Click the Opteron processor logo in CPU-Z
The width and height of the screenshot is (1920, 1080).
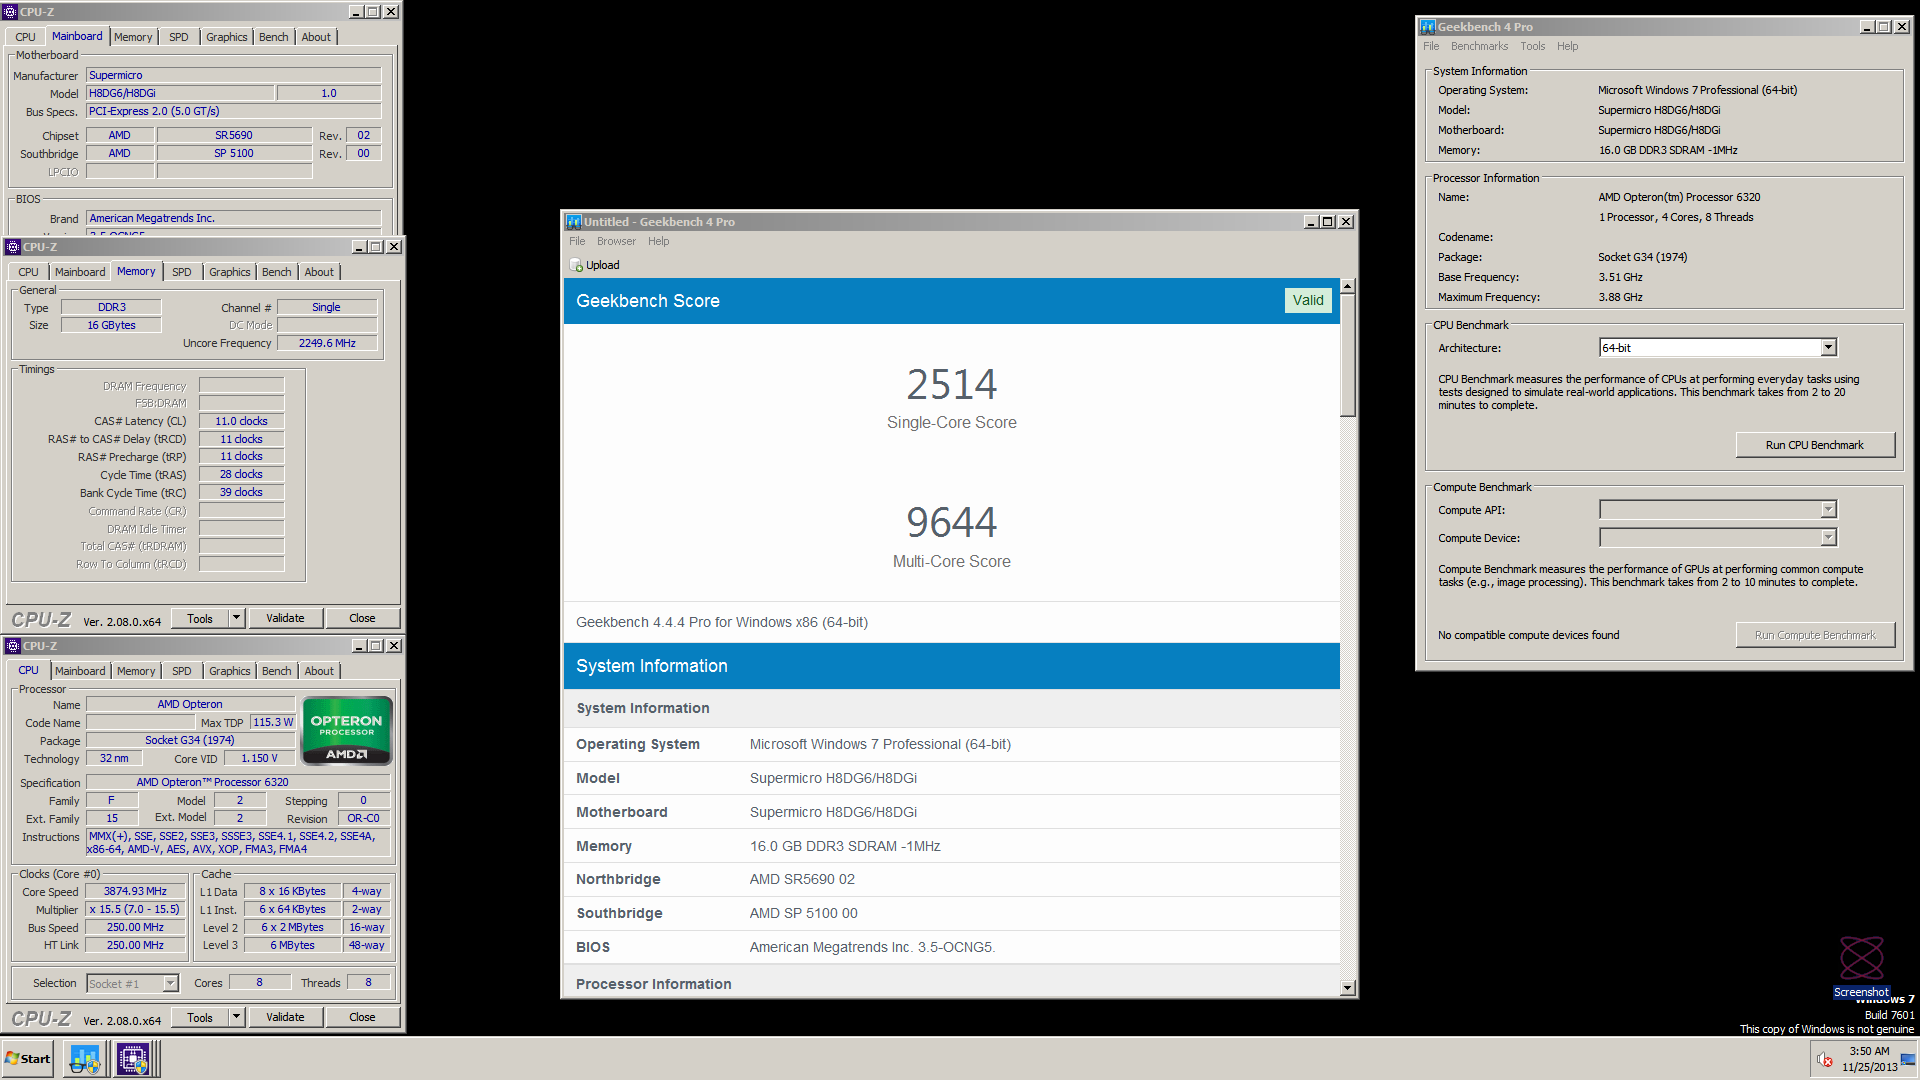pyautogui.click(x=346, y=731)
